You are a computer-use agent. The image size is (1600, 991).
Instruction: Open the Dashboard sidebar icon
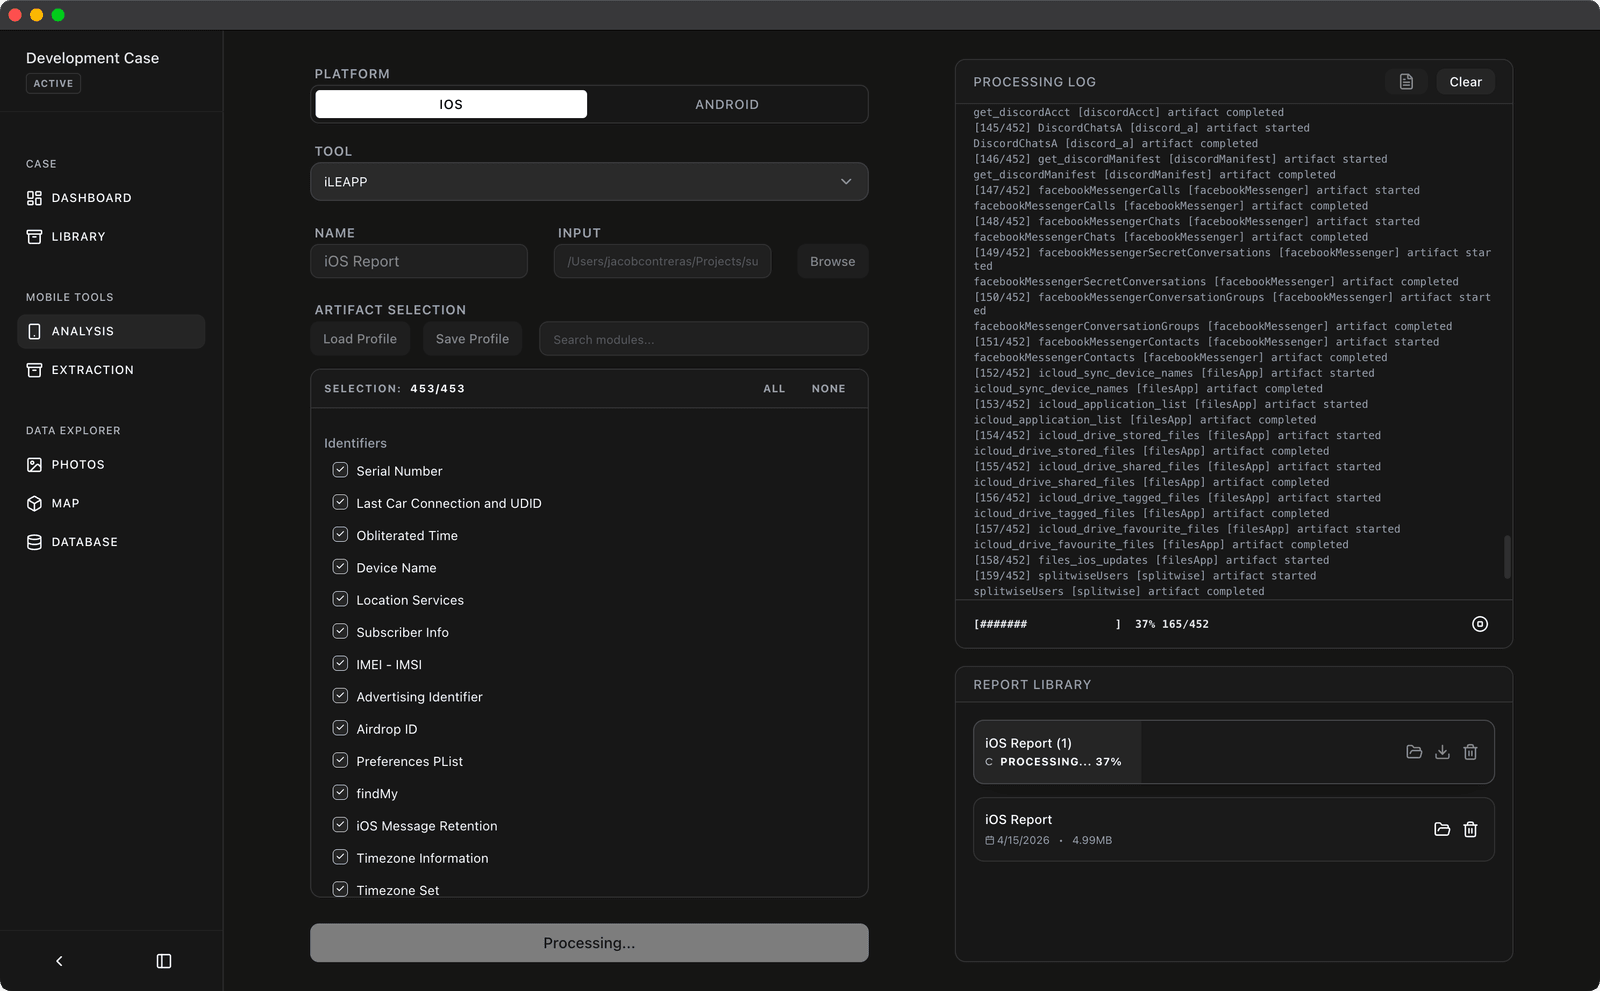(x=34, y=198)
